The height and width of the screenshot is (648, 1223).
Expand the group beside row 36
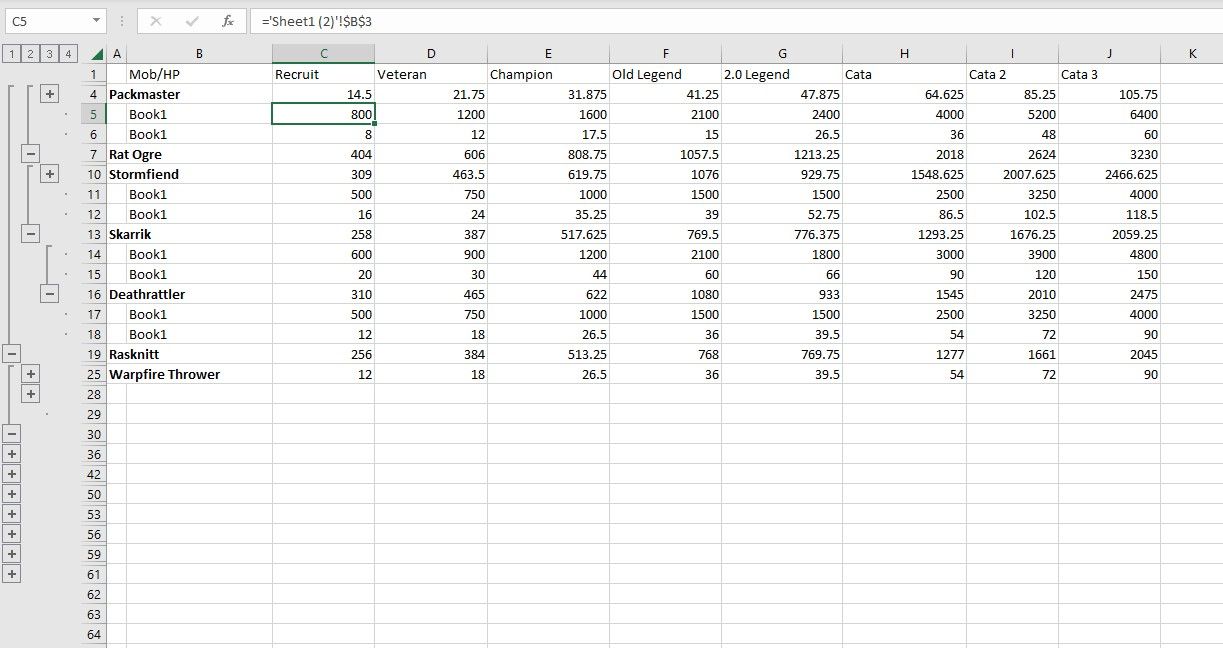(11, 454)
